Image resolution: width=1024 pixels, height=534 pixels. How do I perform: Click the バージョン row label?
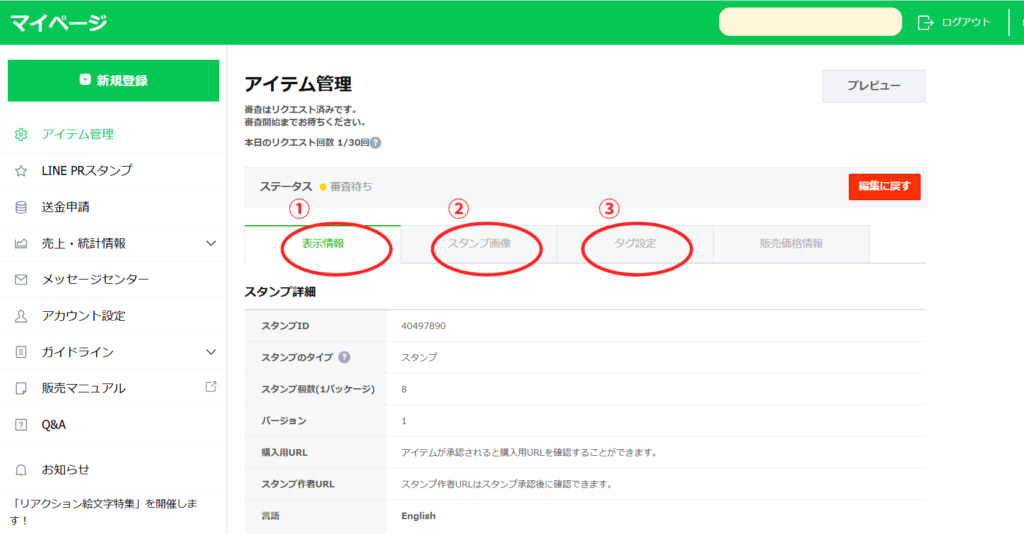(283, 421)
